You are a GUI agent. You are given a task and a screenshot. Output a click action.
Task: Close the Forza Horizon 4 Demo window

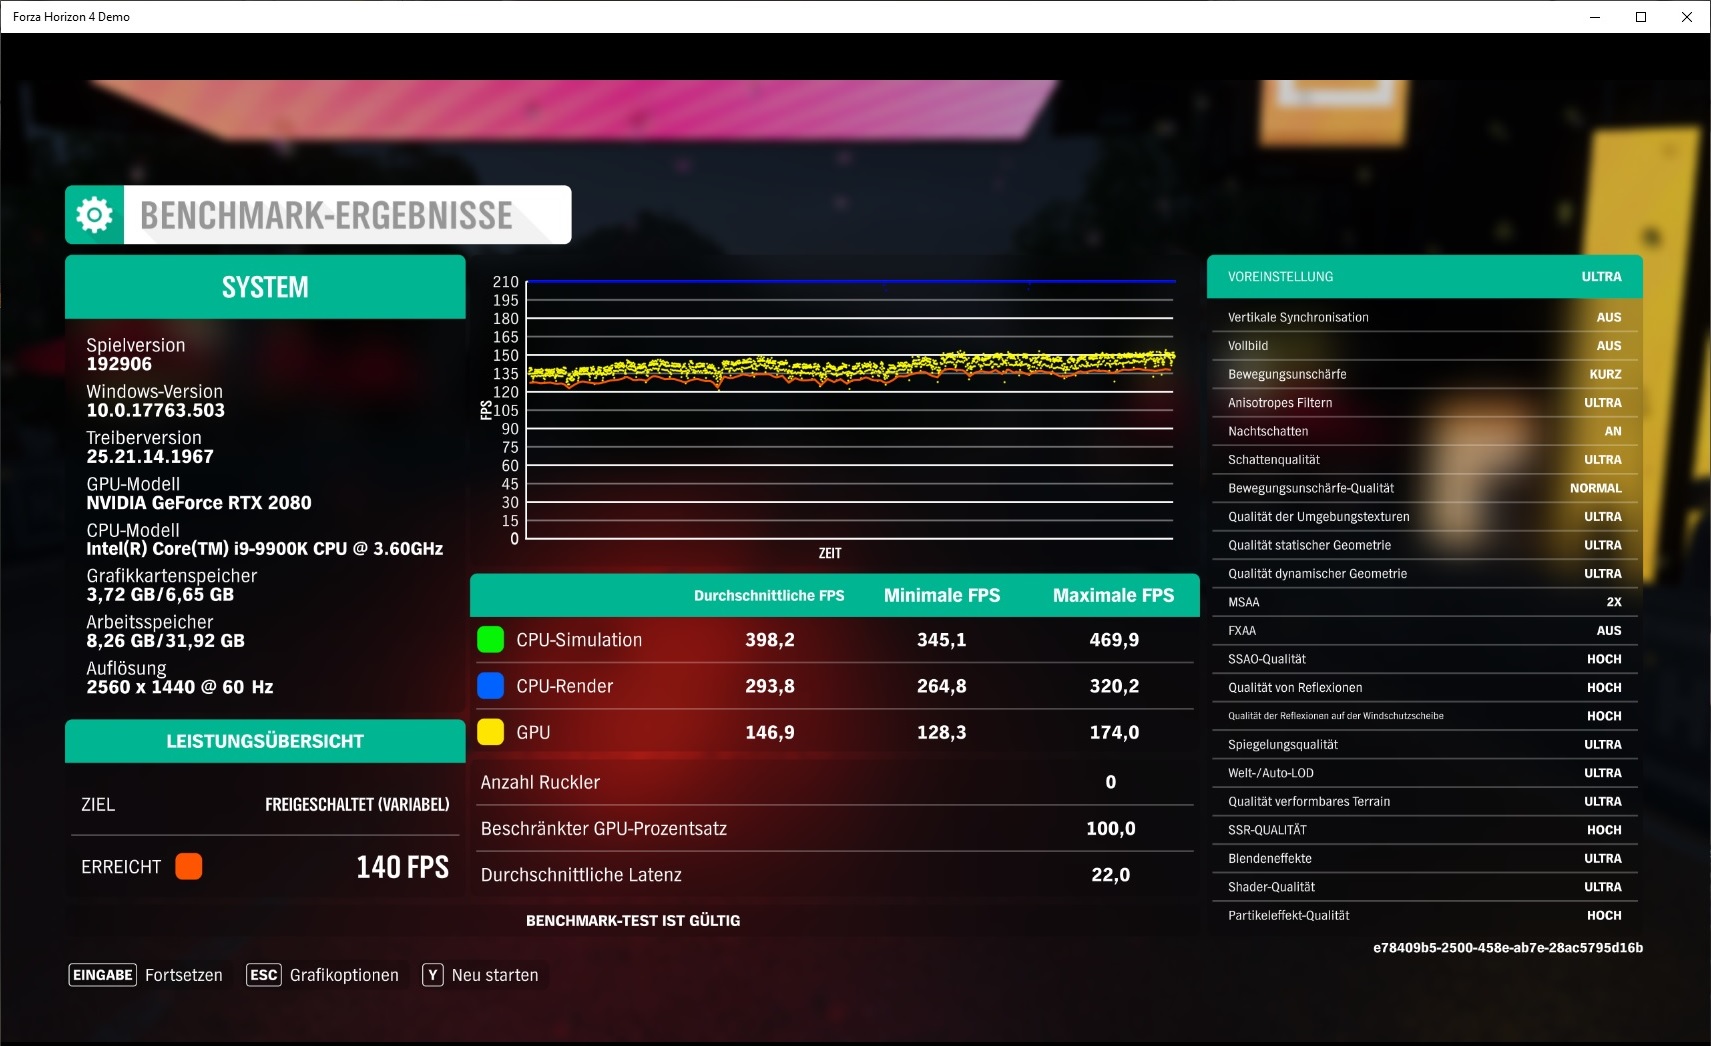pyautogui.click(x=1687, y=17)
